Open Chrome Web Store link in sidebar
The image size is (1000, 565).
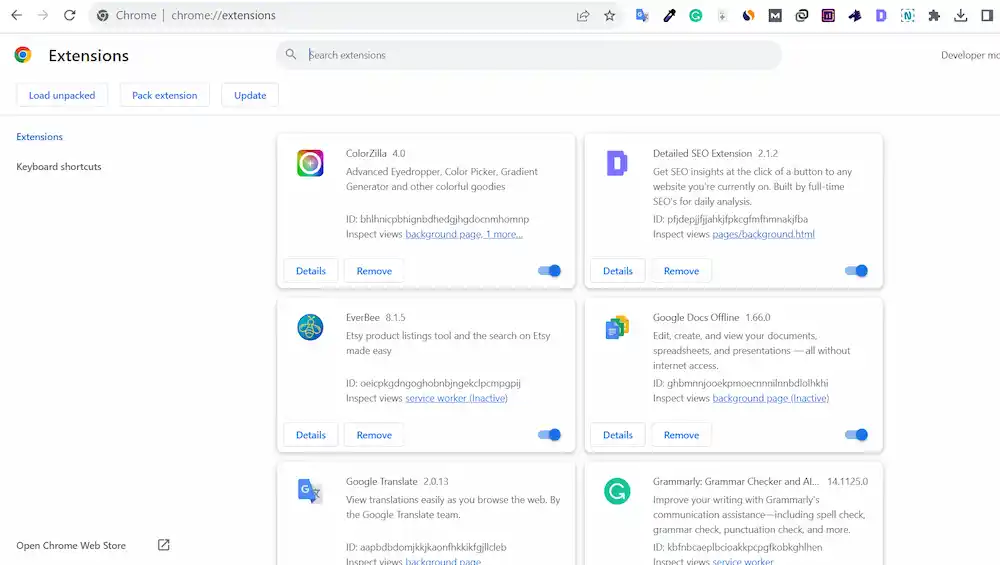pyautogui.click(x=71, y=546)
